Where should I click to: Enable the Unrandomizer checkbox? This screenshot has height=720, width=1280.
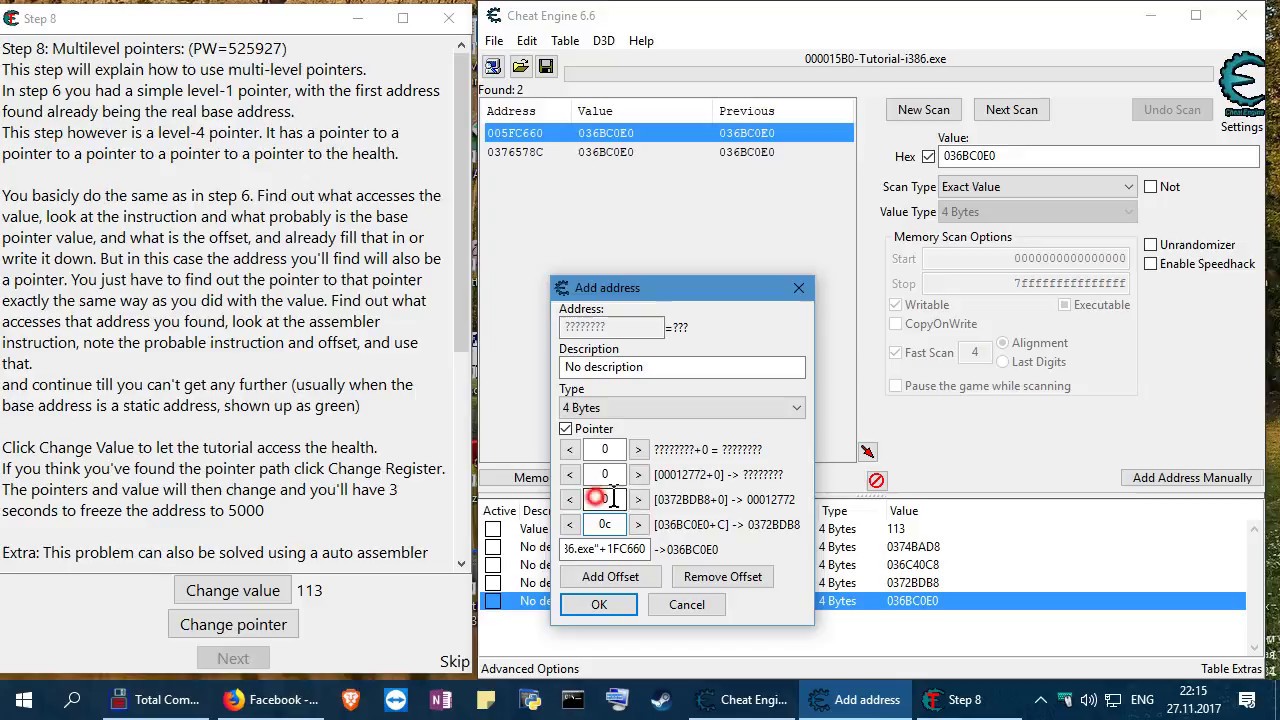coord(1150,245)
